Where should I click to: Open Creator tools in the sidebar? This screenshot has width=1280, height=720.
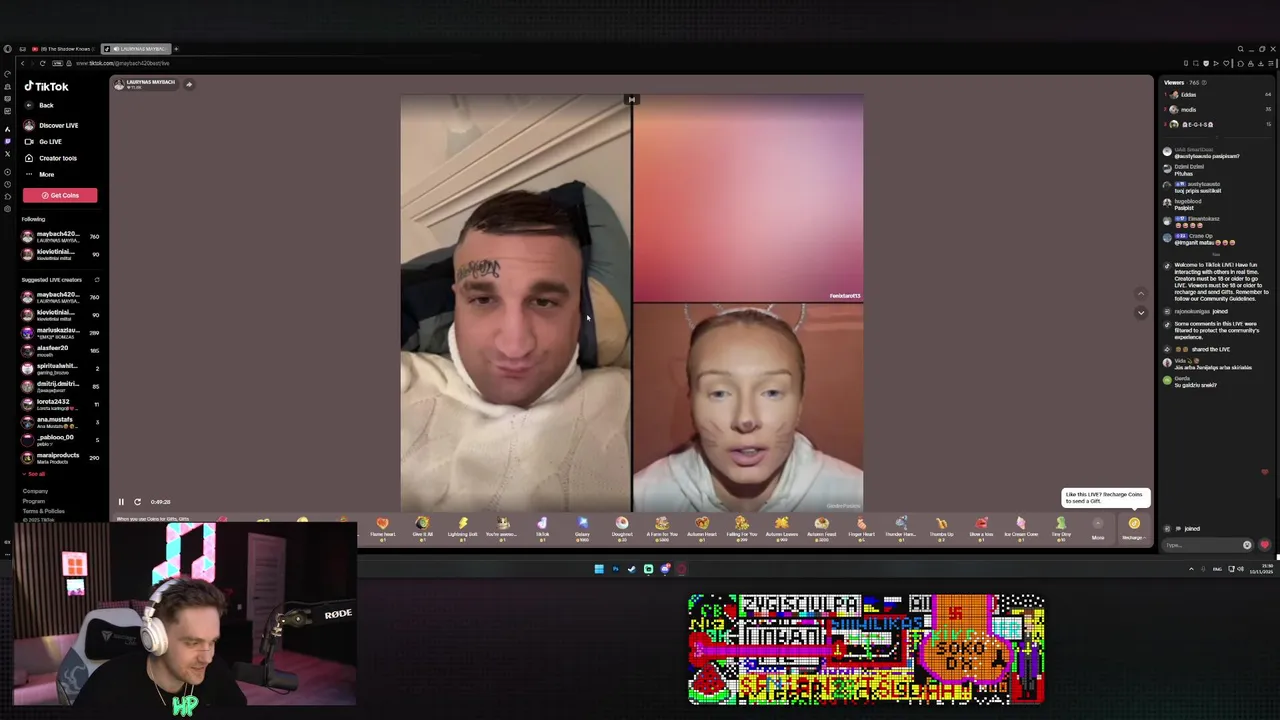tap(51, 158)
